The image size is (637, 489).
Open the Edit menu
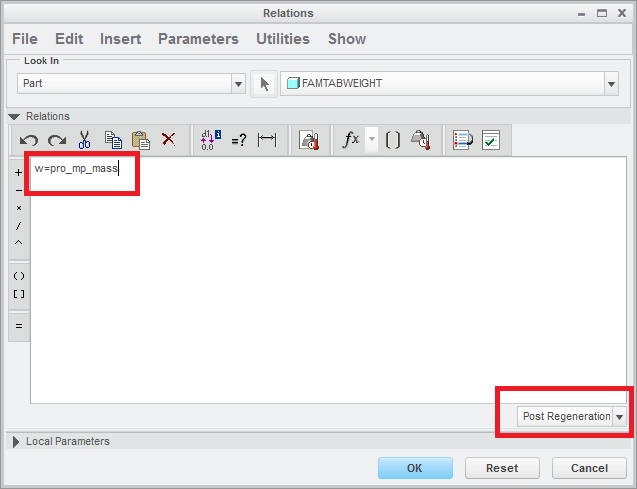pyautogui.click(x=69, y=39)
